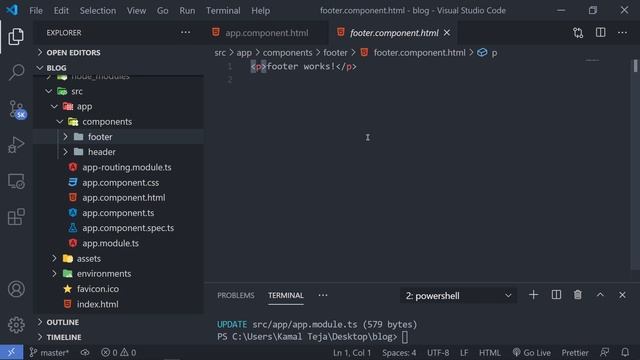Click the remote window indicator in status bar
Image resolution: width=640 pixels, height=360 pixels.
(11, 352)
